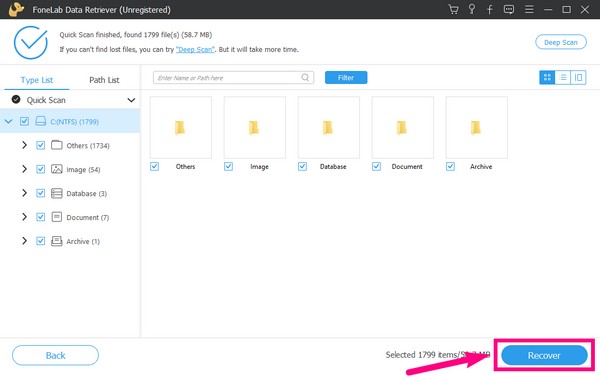The width and height of the screenshot is (600, 378).
Task: Click the Database type icon in sidebar
Action: 57,193
